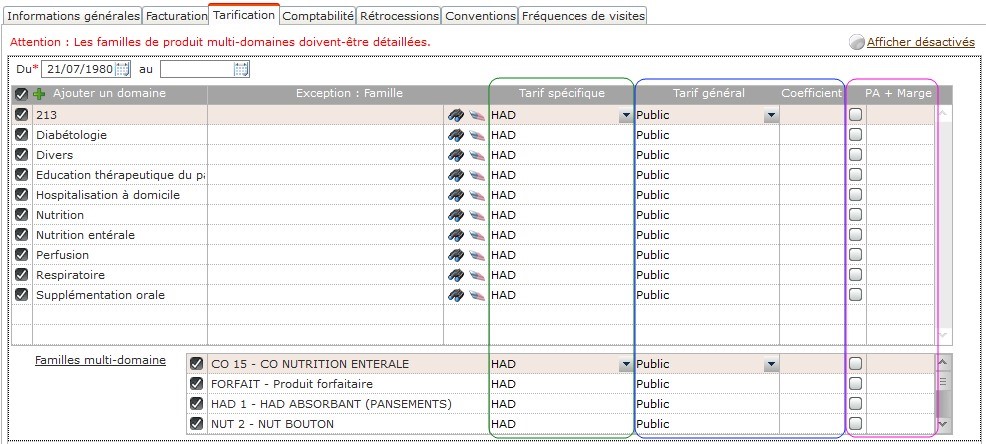Toggle the Afficher désactivés round indicator

[x=856, y=42]
